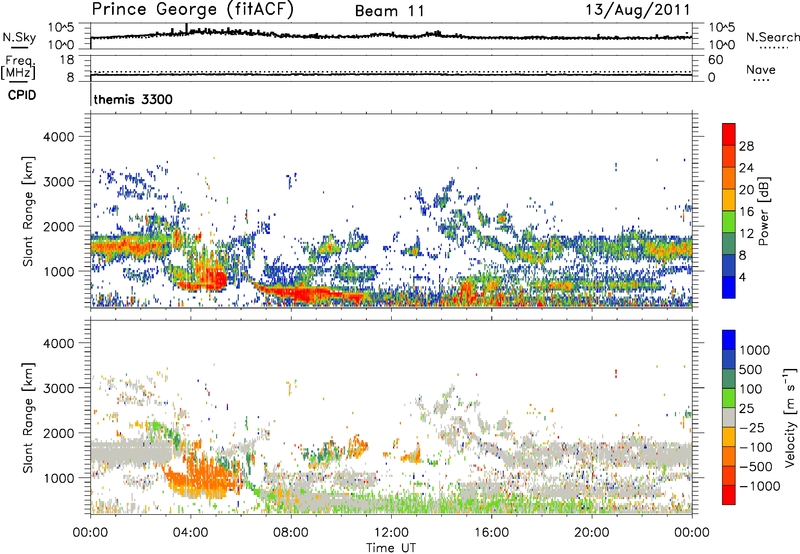Click the Slant Range label of the power panel
800x554 pixels.
(x=28, y=212)
